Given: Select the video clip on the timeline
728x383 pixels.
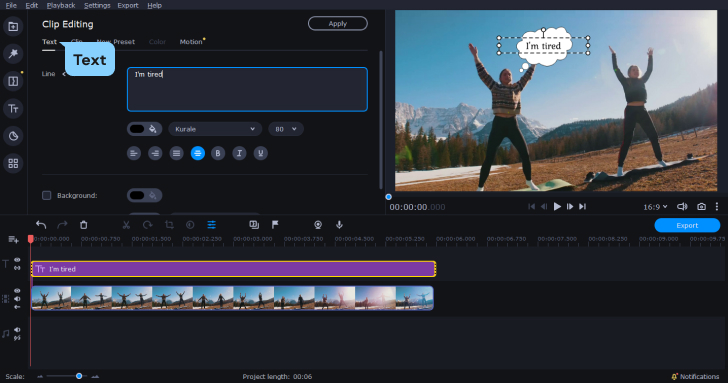Looking at the screenshot, I should 232,298.
